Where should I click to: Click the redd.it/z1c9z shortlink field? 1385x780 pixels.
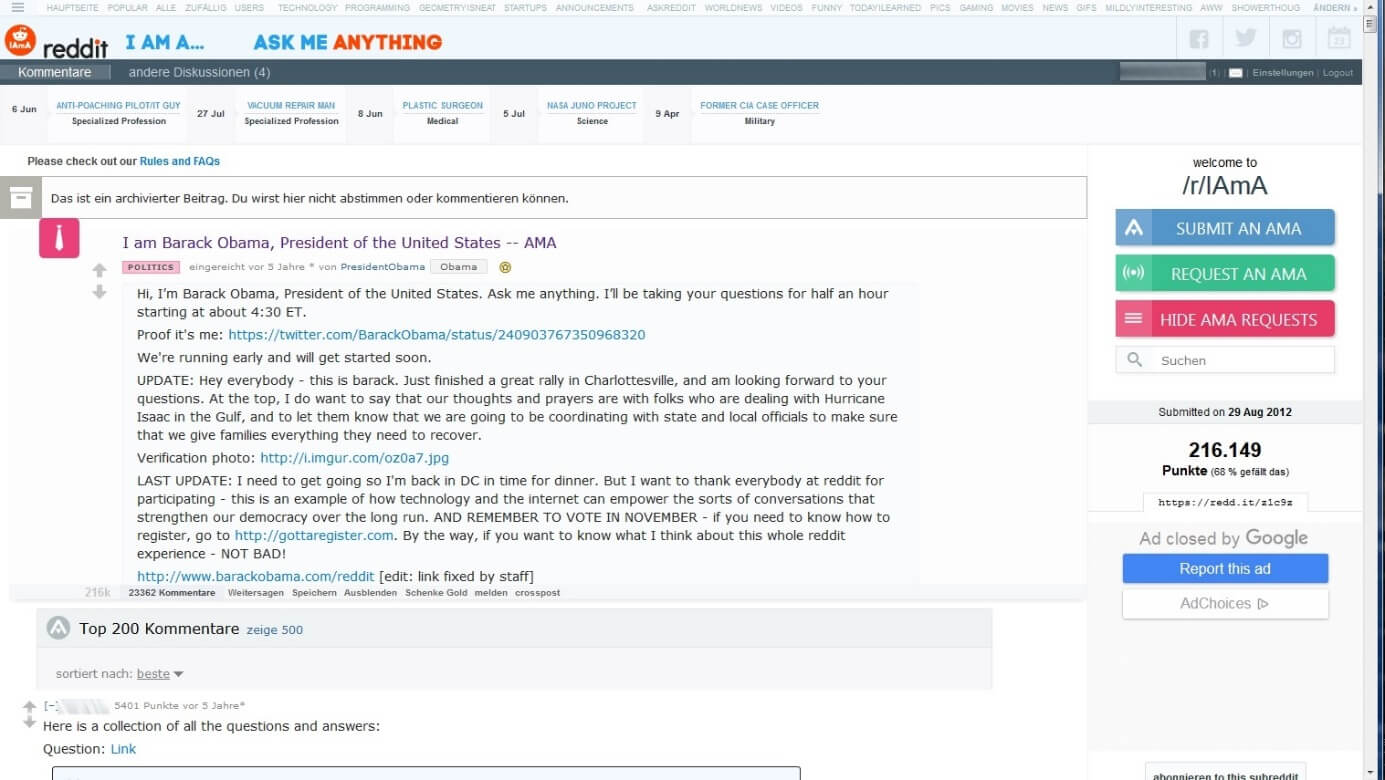tap(1225, 502)
